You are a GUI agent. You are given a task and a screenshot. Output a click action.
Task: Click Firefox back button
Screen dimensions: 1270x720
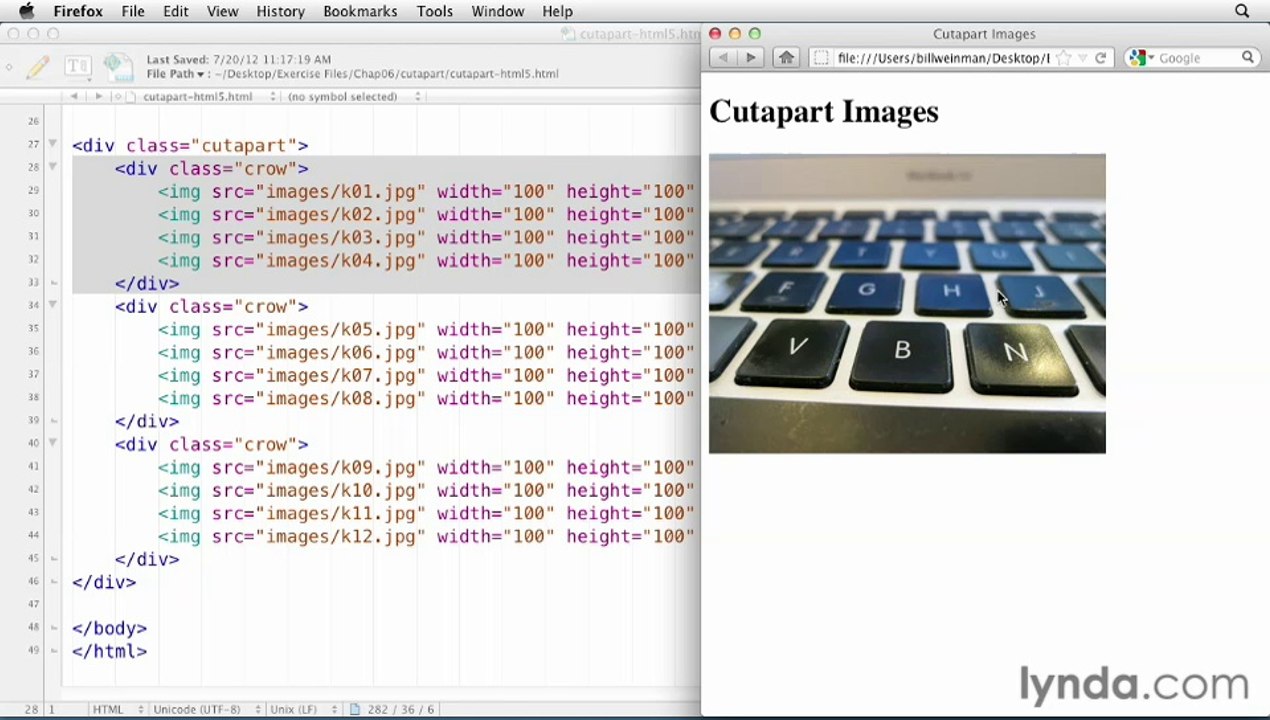click(x=724, y=58)
